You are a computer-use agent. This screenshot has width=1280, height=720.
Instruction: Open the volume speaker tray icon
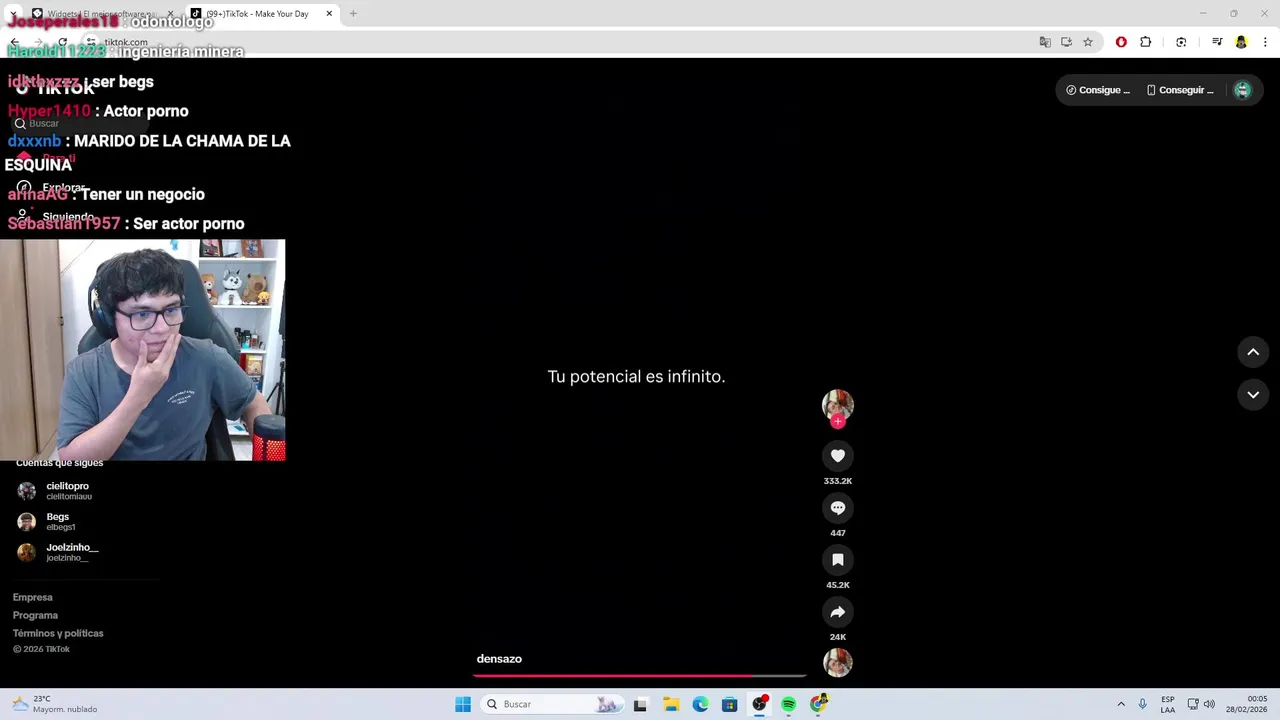(x=1209, y=704)
